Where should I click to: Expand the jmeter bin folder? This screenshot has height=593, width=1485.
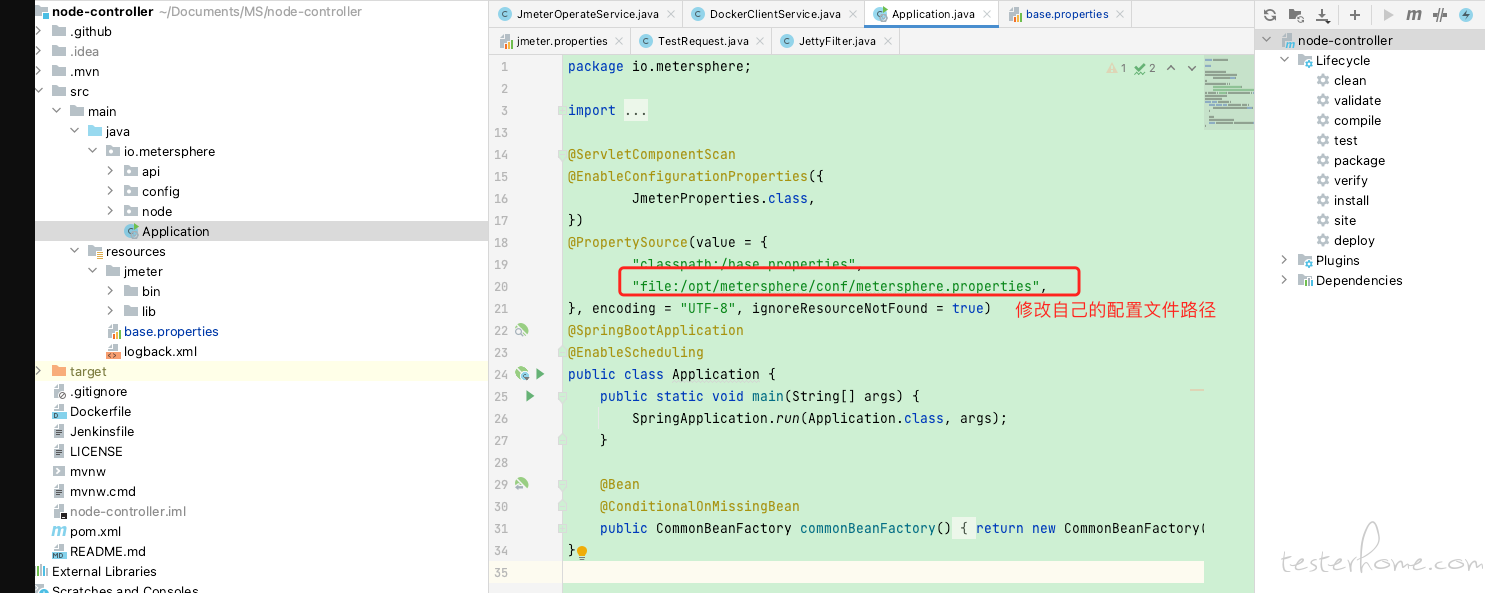pos(111,291)
